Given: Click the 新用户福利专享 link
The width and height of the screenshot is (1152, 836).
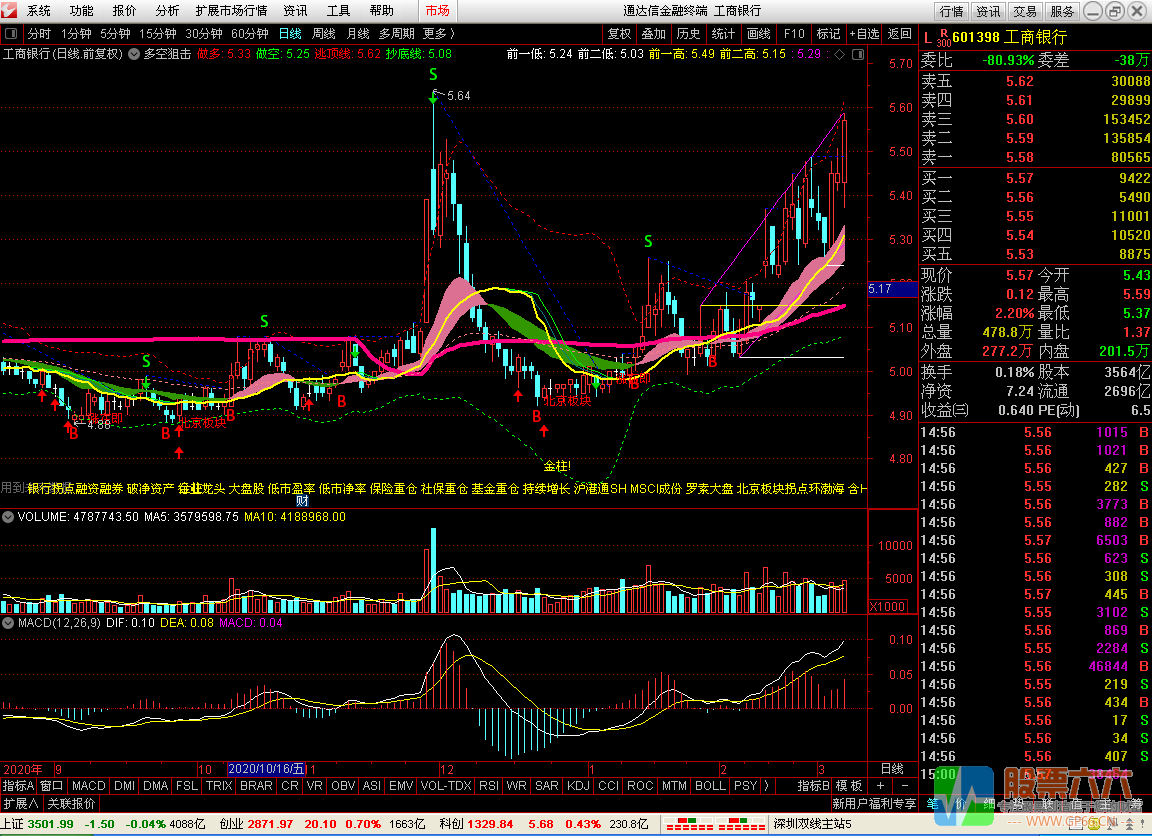Looking at the screenshot, I should tap(874, 804).
